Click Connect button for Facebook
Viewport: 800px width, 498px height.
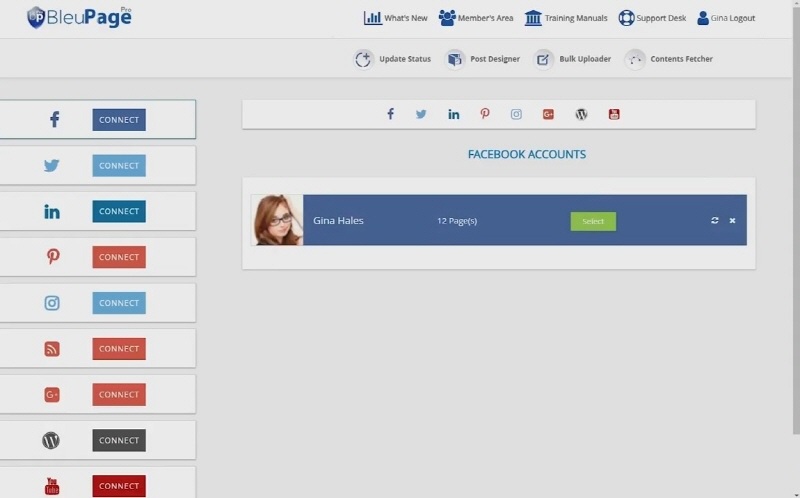pos(119,120)
